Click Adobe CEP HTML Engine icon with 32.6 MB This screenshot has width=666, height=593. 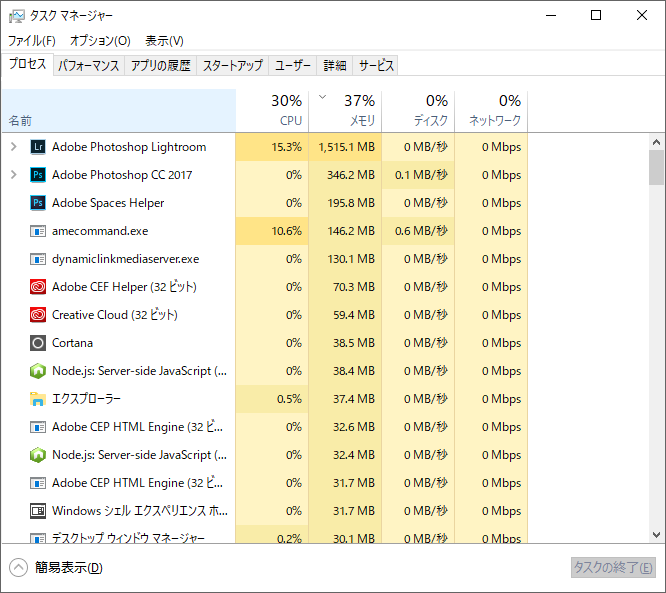point(38,427)
